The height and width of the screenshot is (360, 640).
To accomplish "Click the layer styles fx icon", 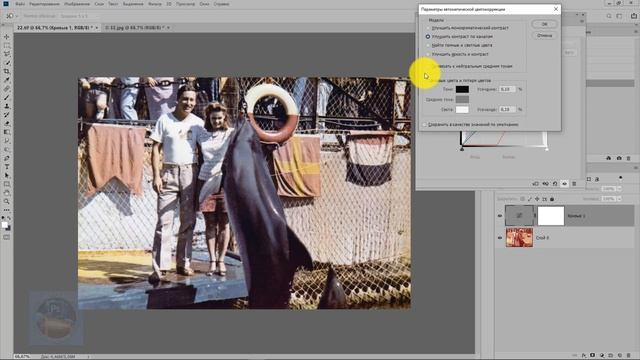I will [x=584, y=356].
